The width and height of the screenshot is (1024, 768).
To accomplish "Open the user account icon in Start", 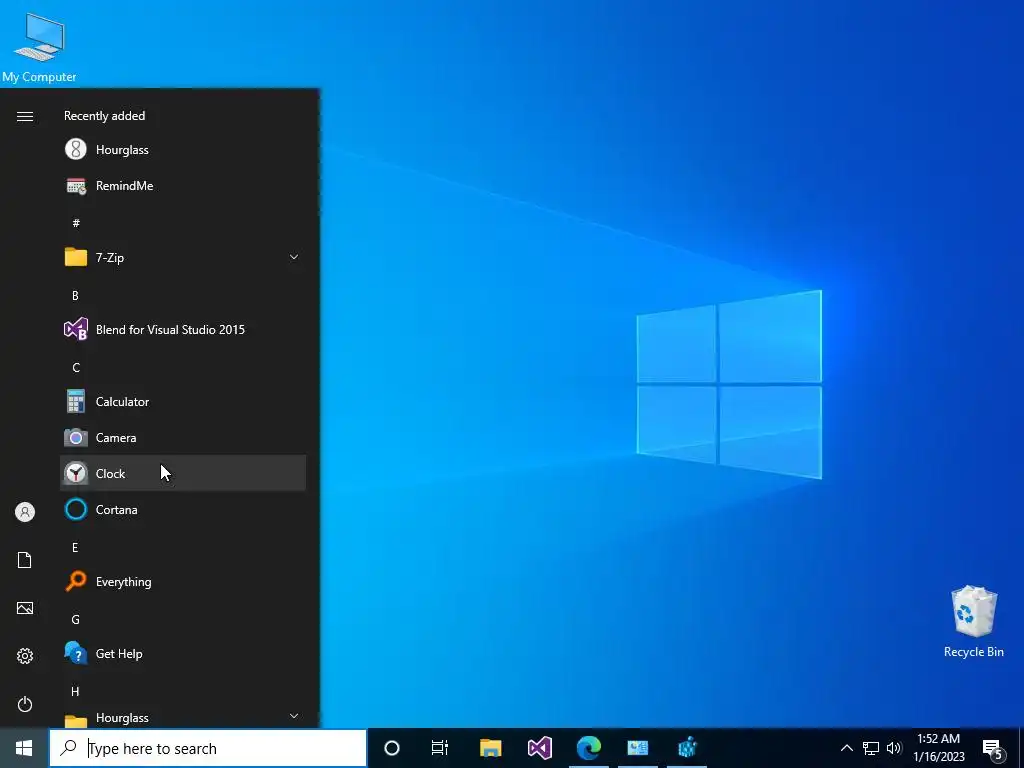I will [25, 512].
